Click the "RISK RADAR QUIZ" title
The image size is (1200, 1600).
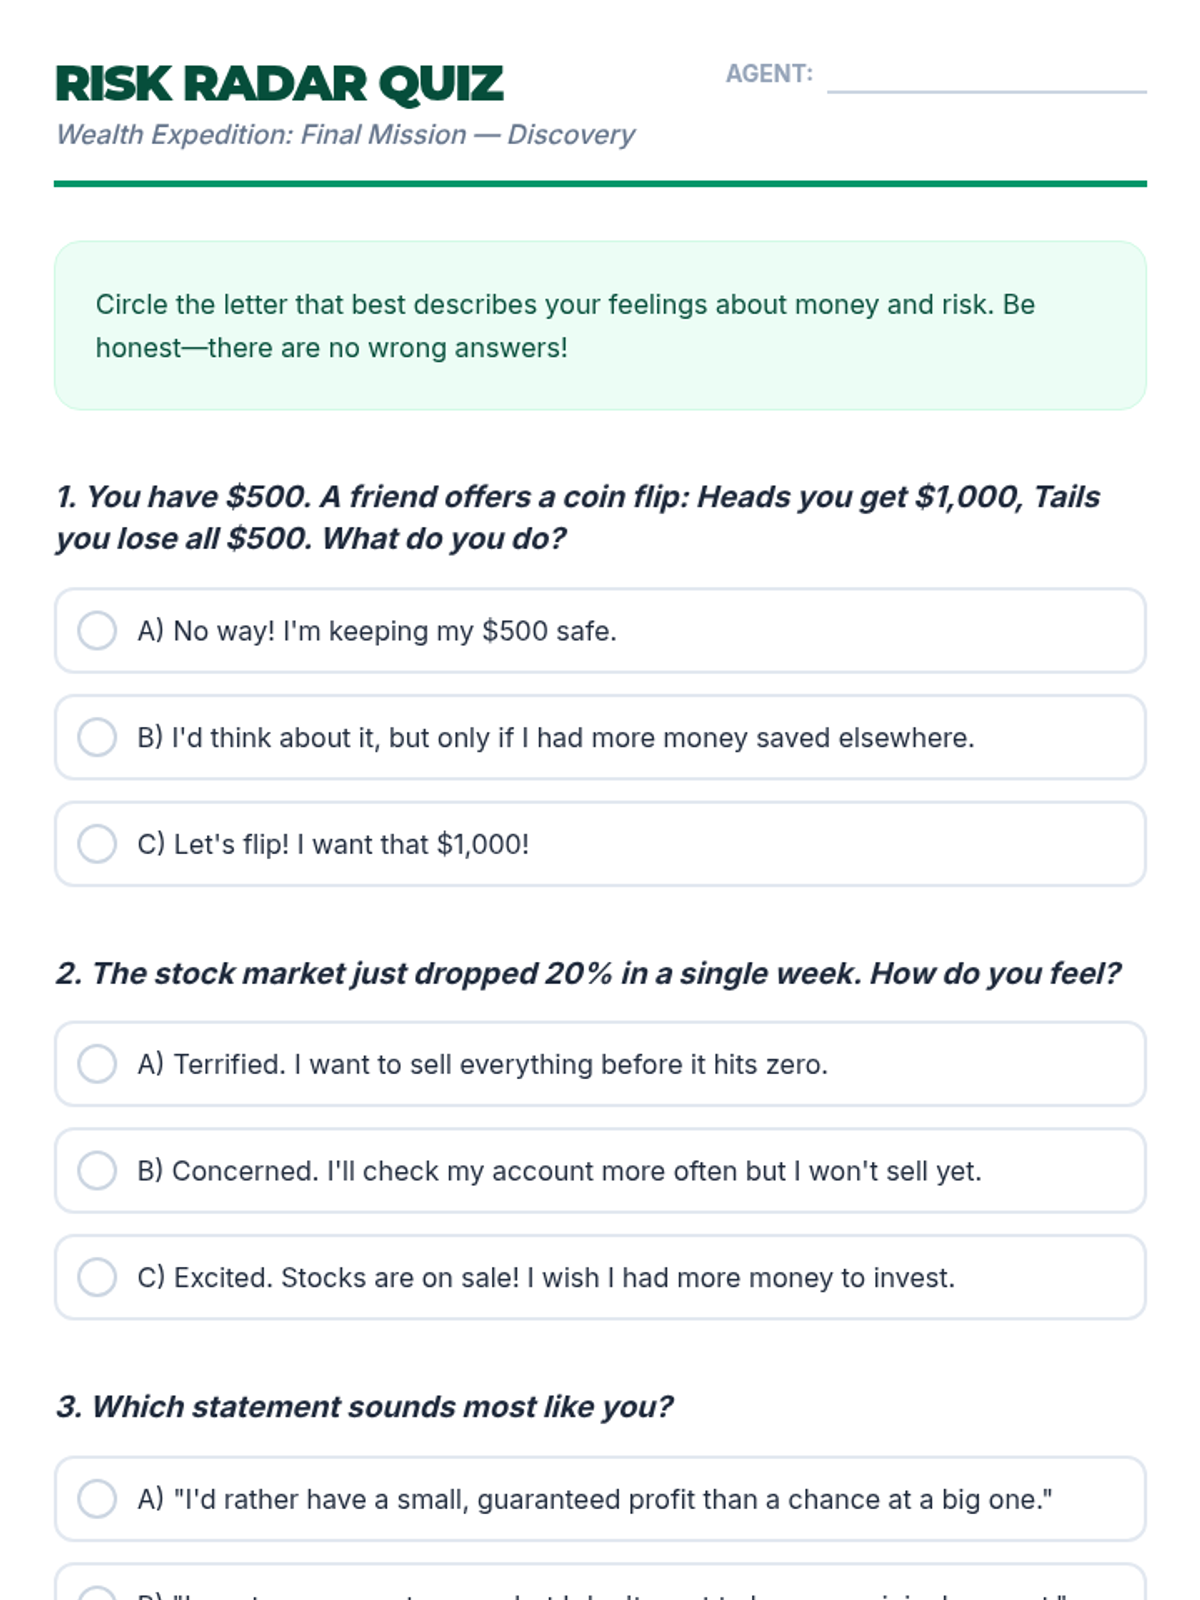tap(279, 84)
